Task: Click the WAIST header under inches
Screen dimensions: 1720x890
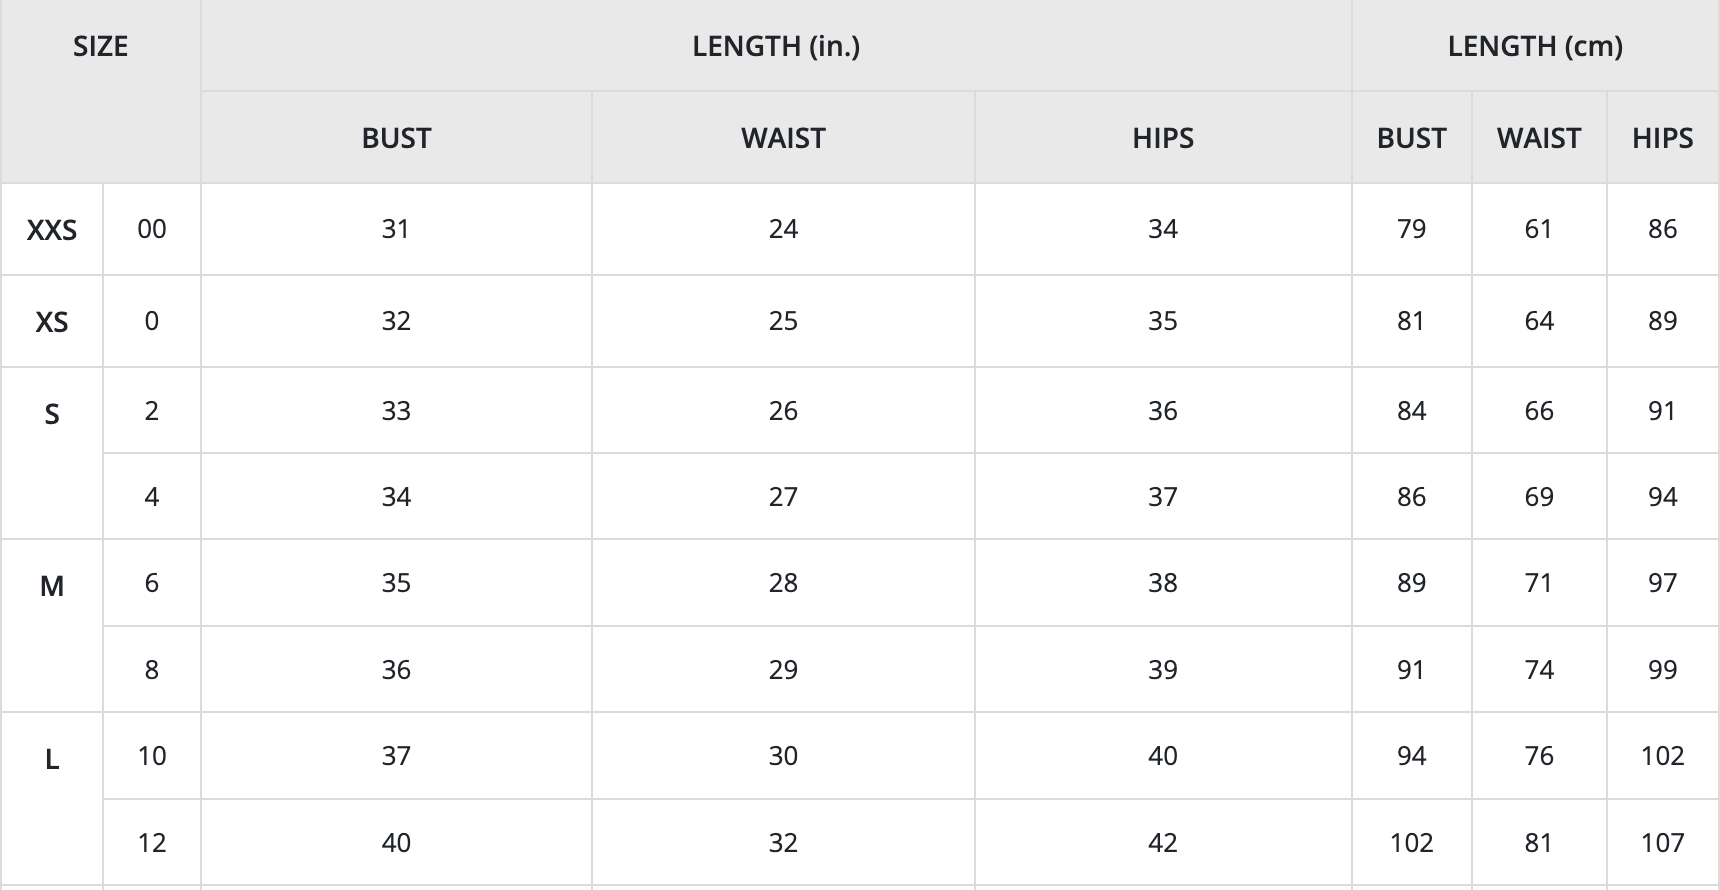Action: (783, 138)
